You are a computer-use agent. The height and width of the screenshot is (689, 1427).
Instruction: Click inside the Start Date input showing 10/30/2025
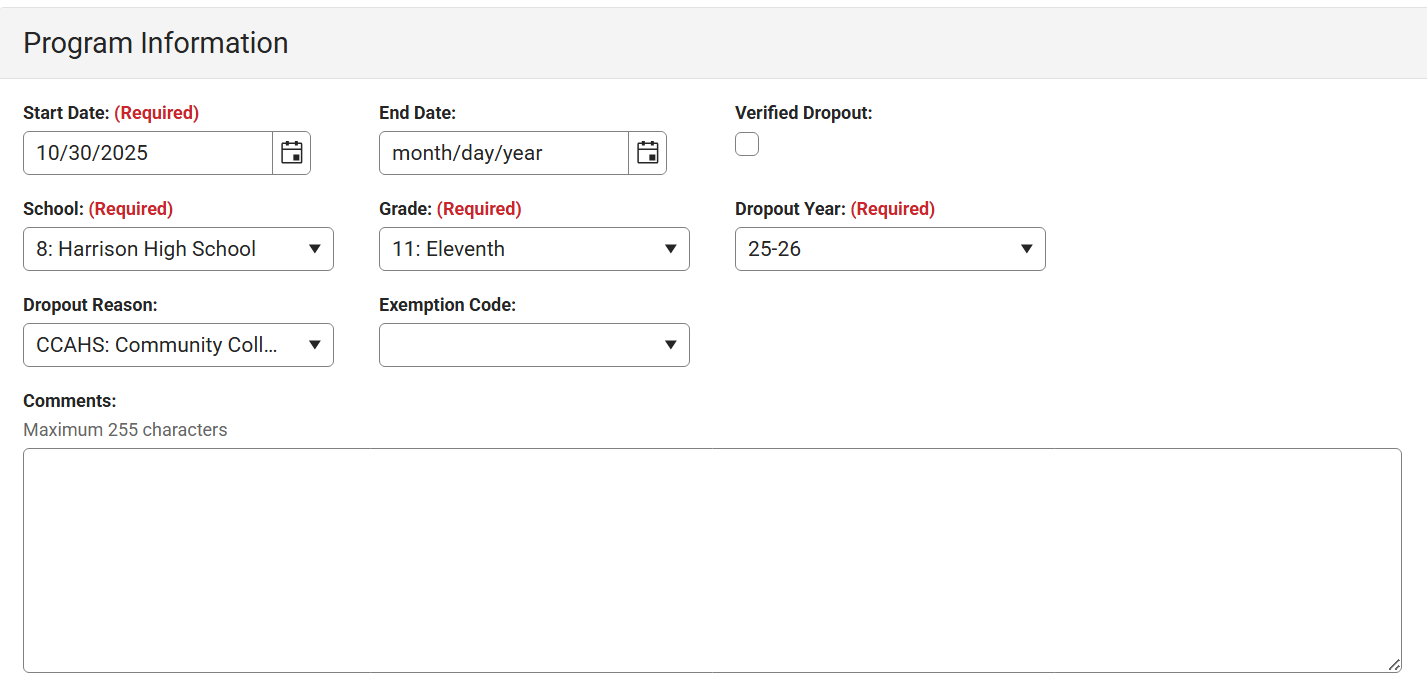pos(140,152)
